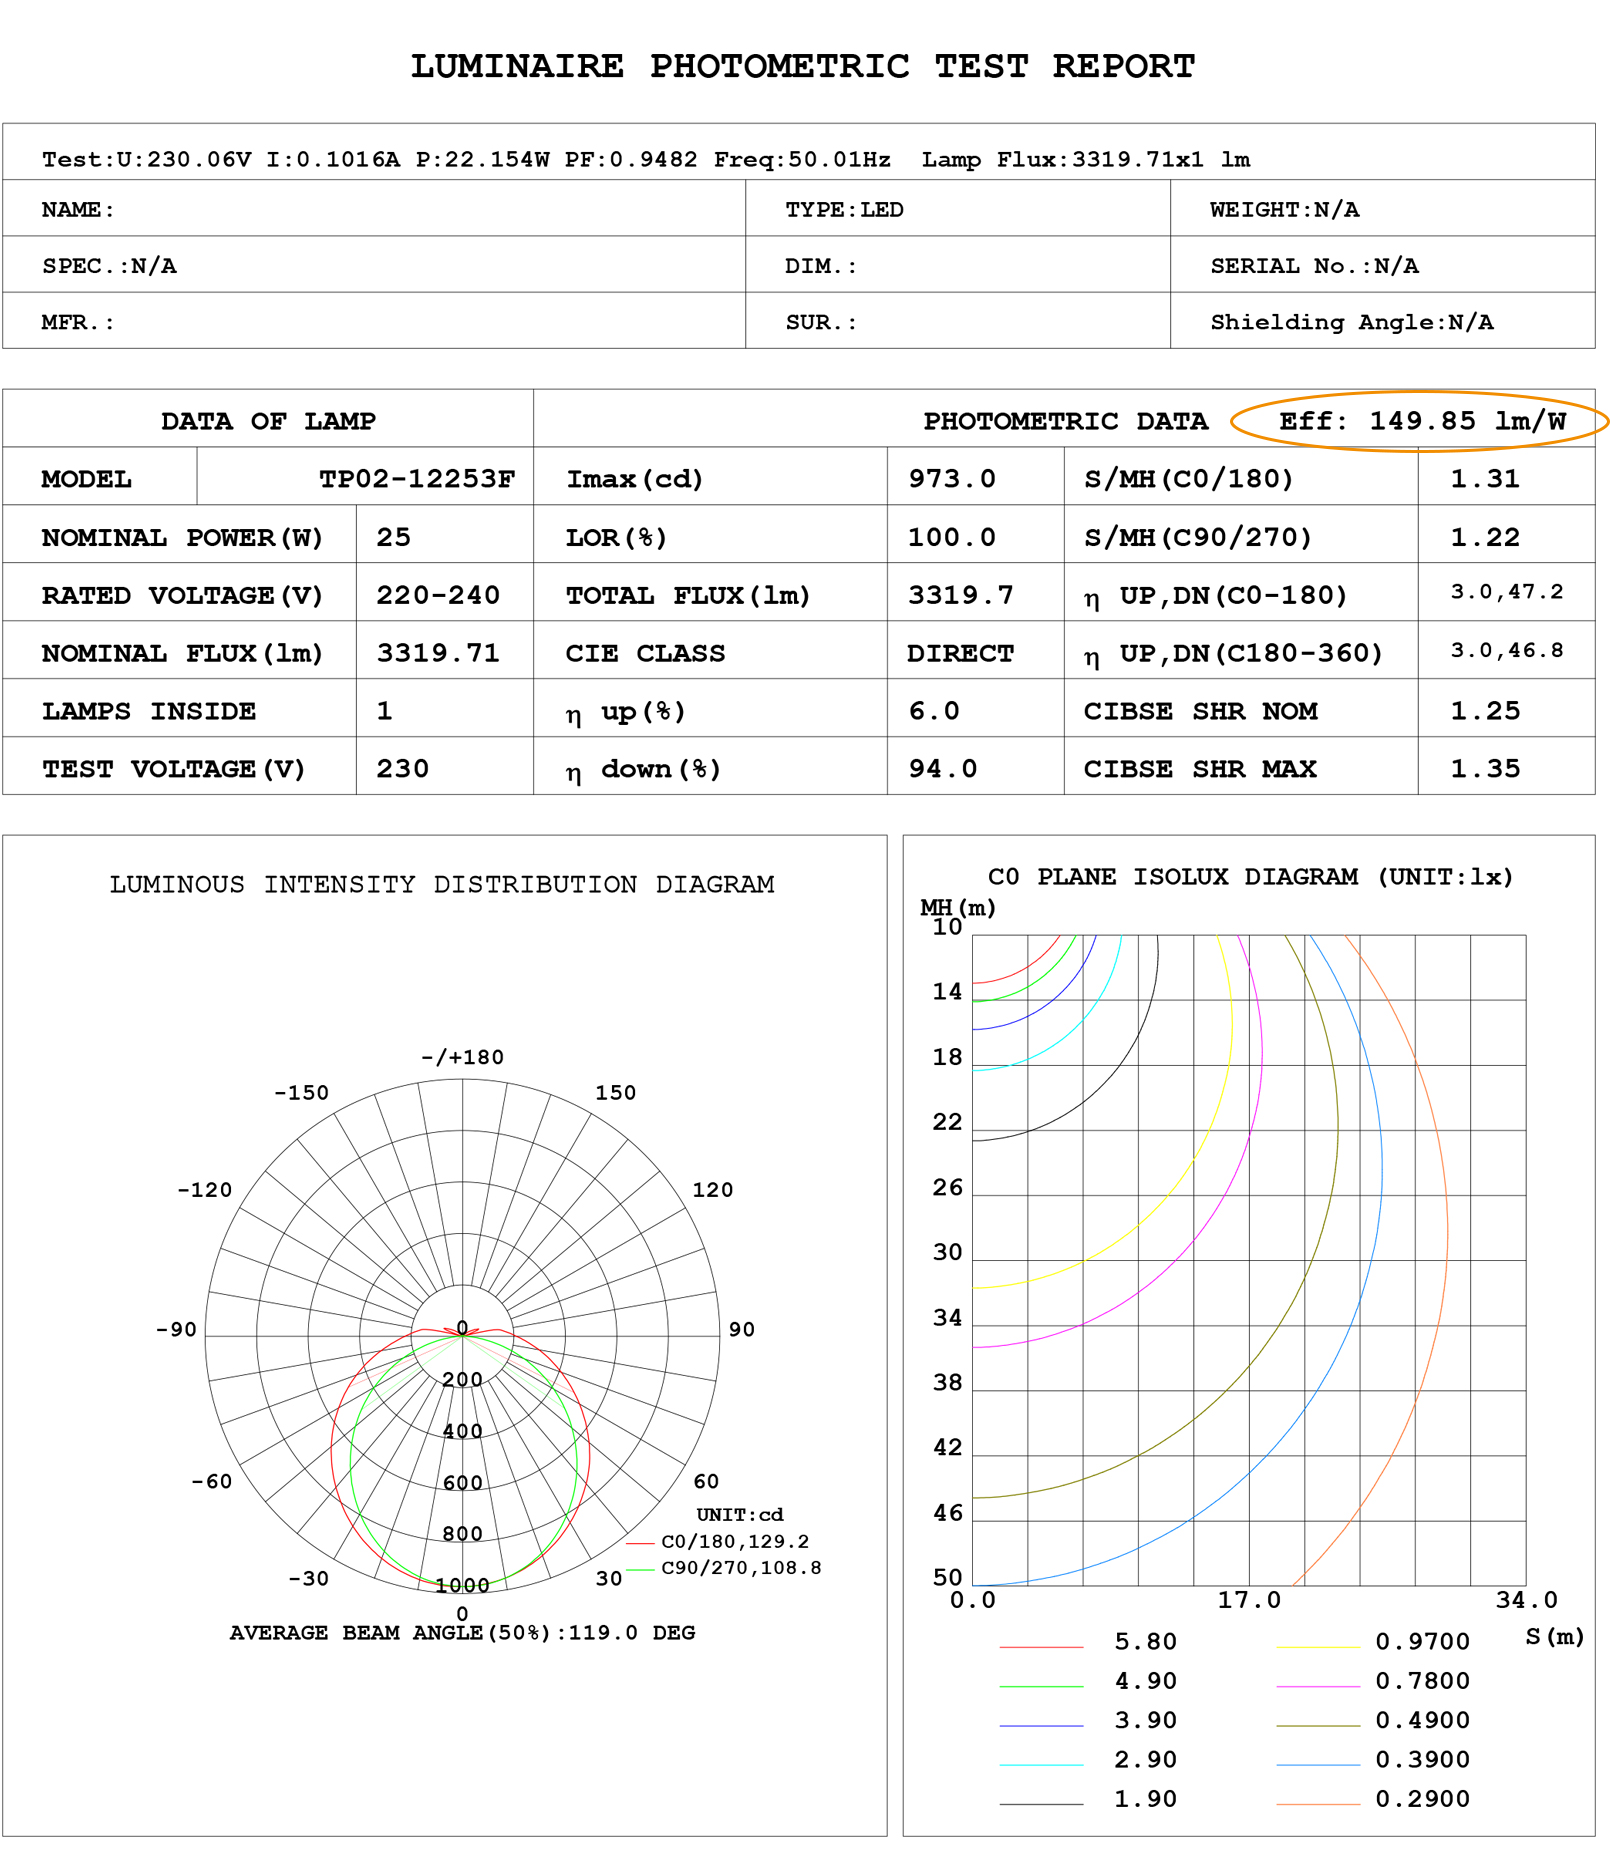Click the WEIGHT:N/A field

pos(1284,210)
